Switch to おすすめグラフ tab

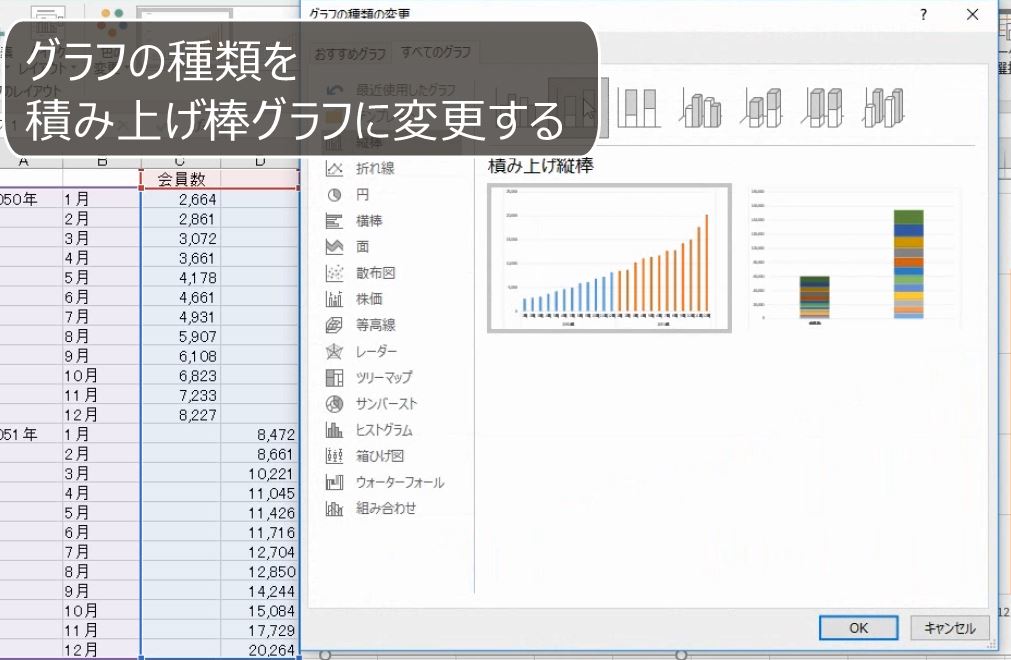coord(350,54)
